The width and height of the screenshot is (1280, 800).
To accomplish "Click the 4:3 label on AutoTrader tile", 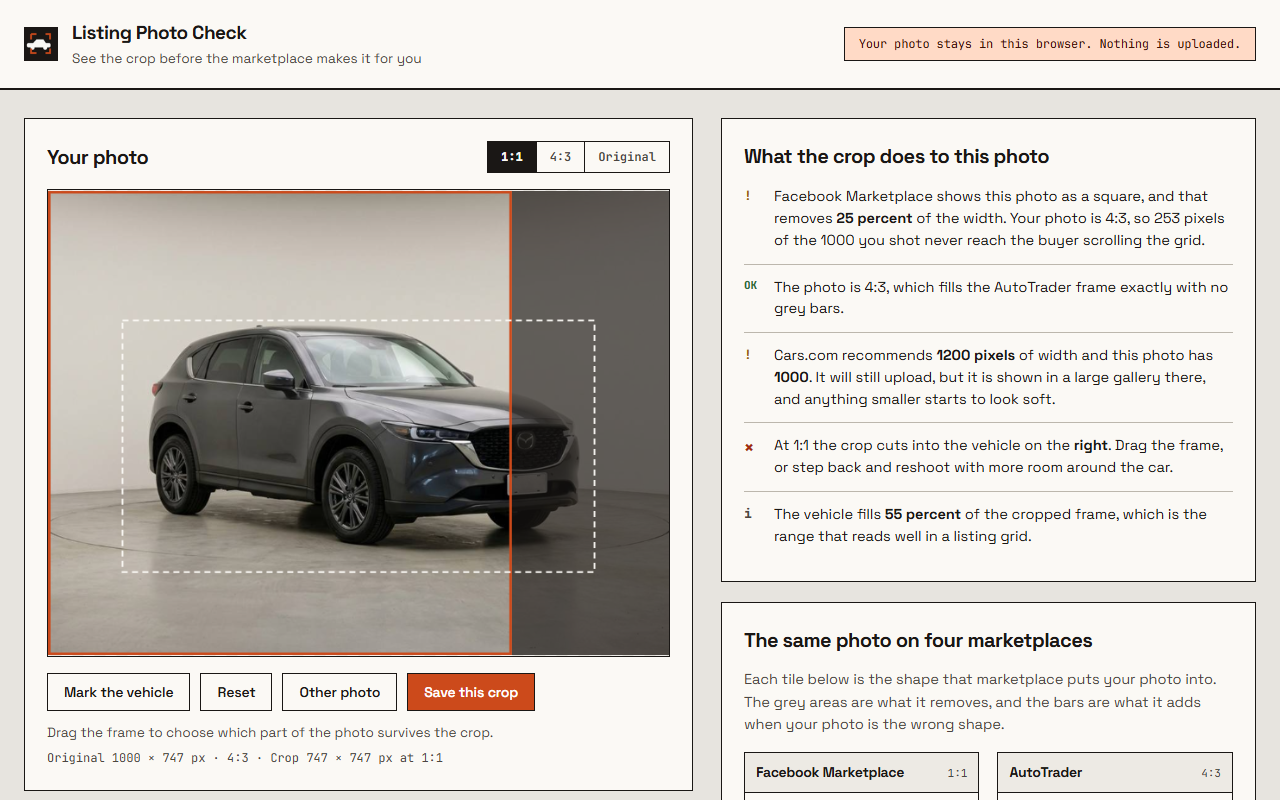I will [1211, 773].
